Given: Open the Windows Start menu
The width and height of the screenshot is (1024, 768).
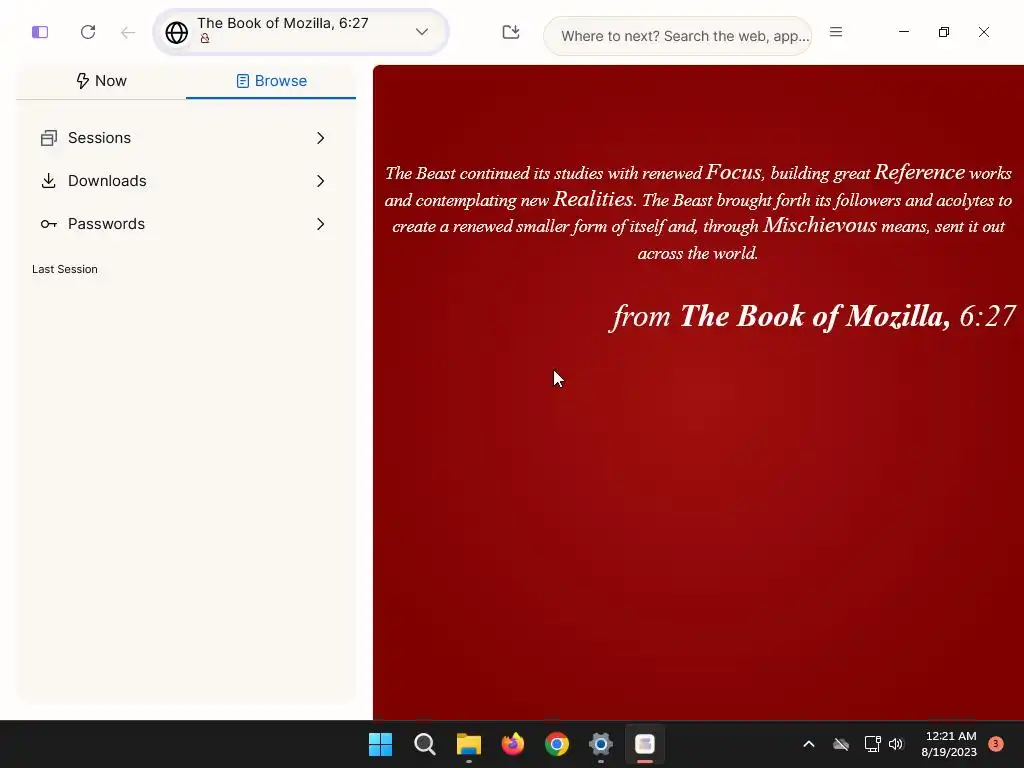Looking at the screenshot, I should point(381,744).
